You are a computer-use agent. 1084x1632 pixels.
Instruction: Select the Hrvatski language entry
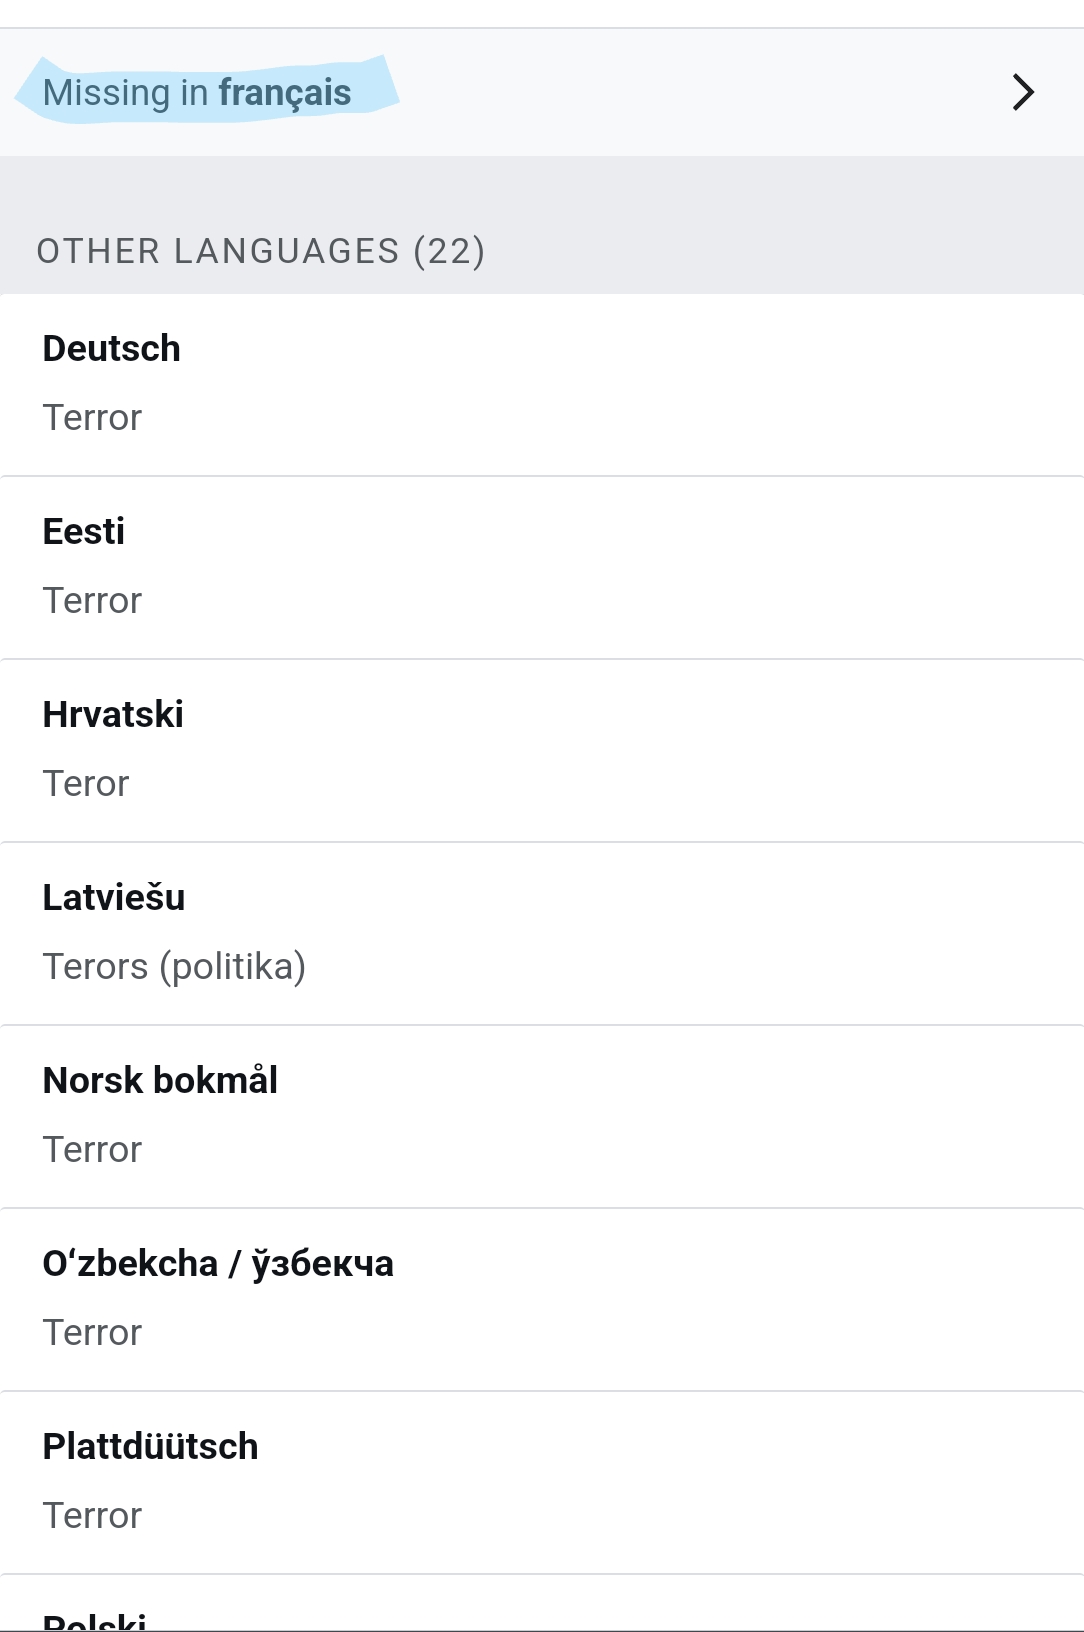tap(113, 715)
